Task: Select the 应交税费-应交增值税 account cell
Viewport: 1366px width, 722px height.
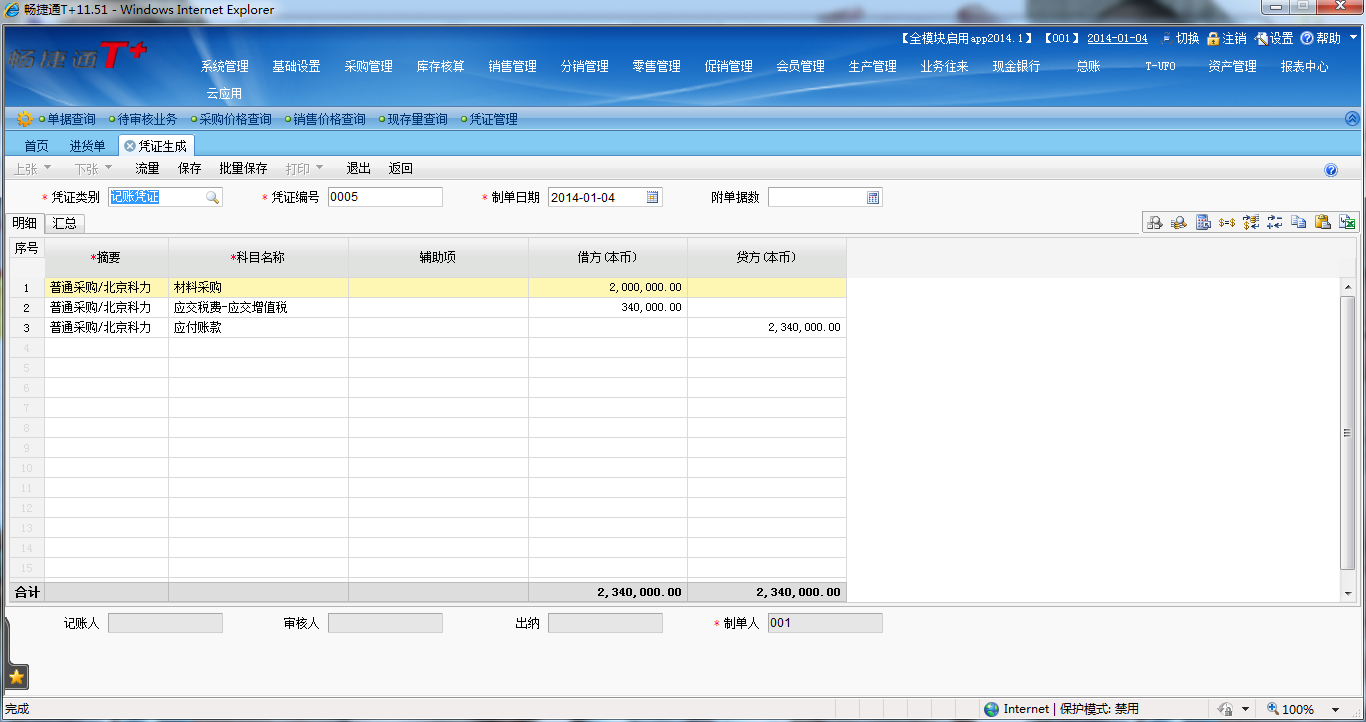Action: click(258, 307)
